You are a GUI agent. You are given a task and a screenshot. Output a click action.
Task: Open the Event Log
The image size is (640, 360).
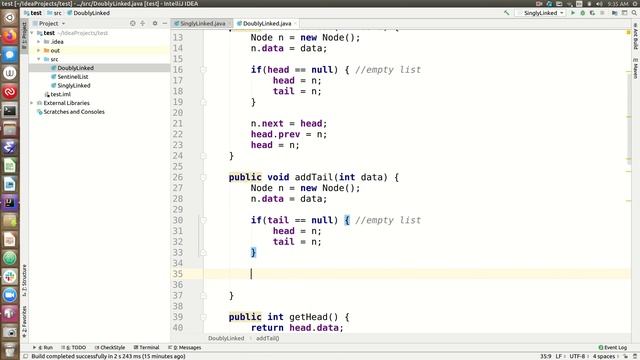click(x=613, y=347)
